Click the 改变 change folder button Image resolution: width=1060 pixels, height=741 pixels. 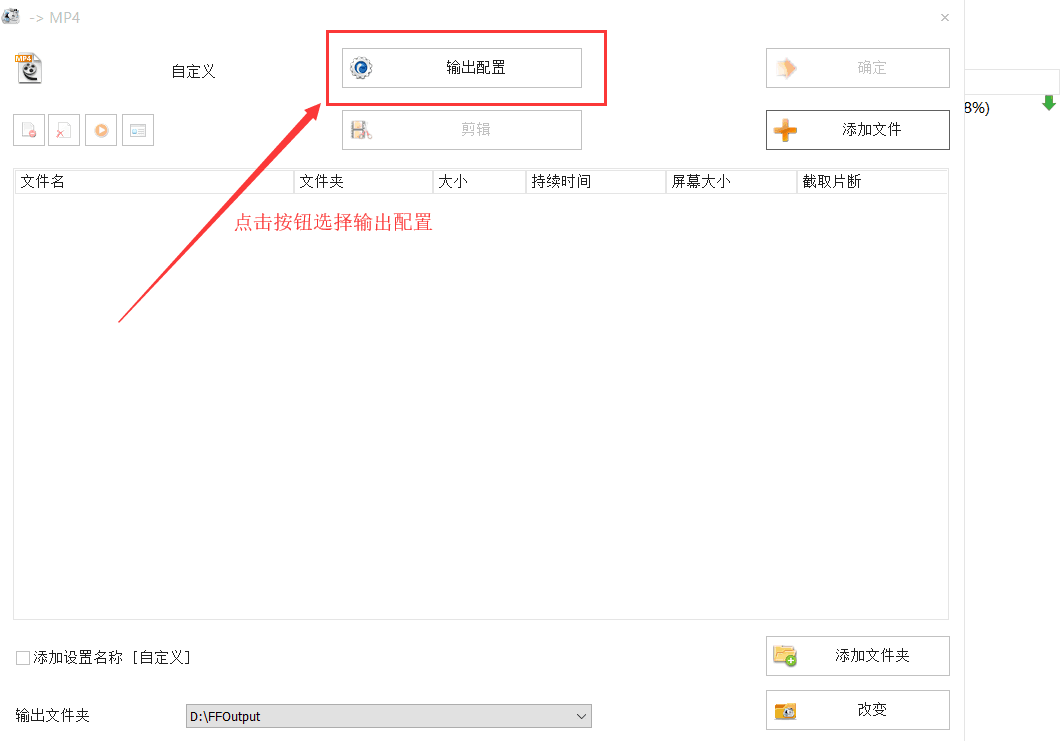857,710
